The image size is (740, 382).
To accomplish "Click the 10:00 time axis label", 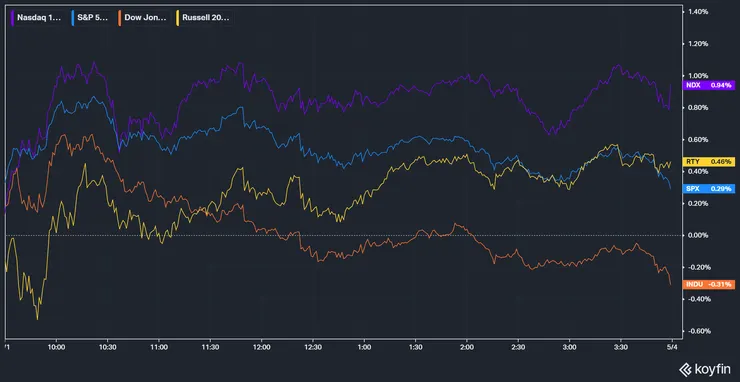I will 57,347.
